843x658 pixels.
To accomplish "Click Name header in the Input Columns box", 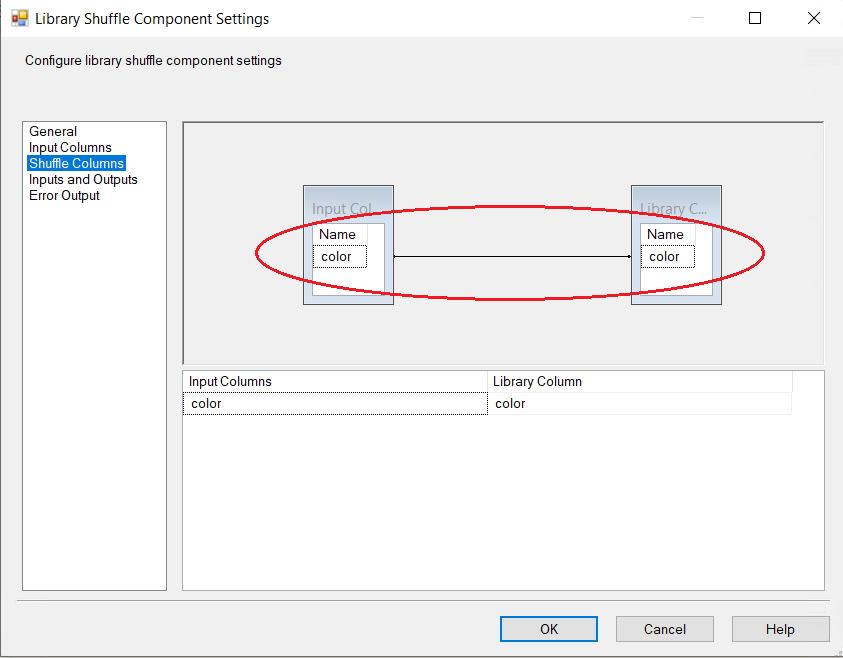I will 338,234.
